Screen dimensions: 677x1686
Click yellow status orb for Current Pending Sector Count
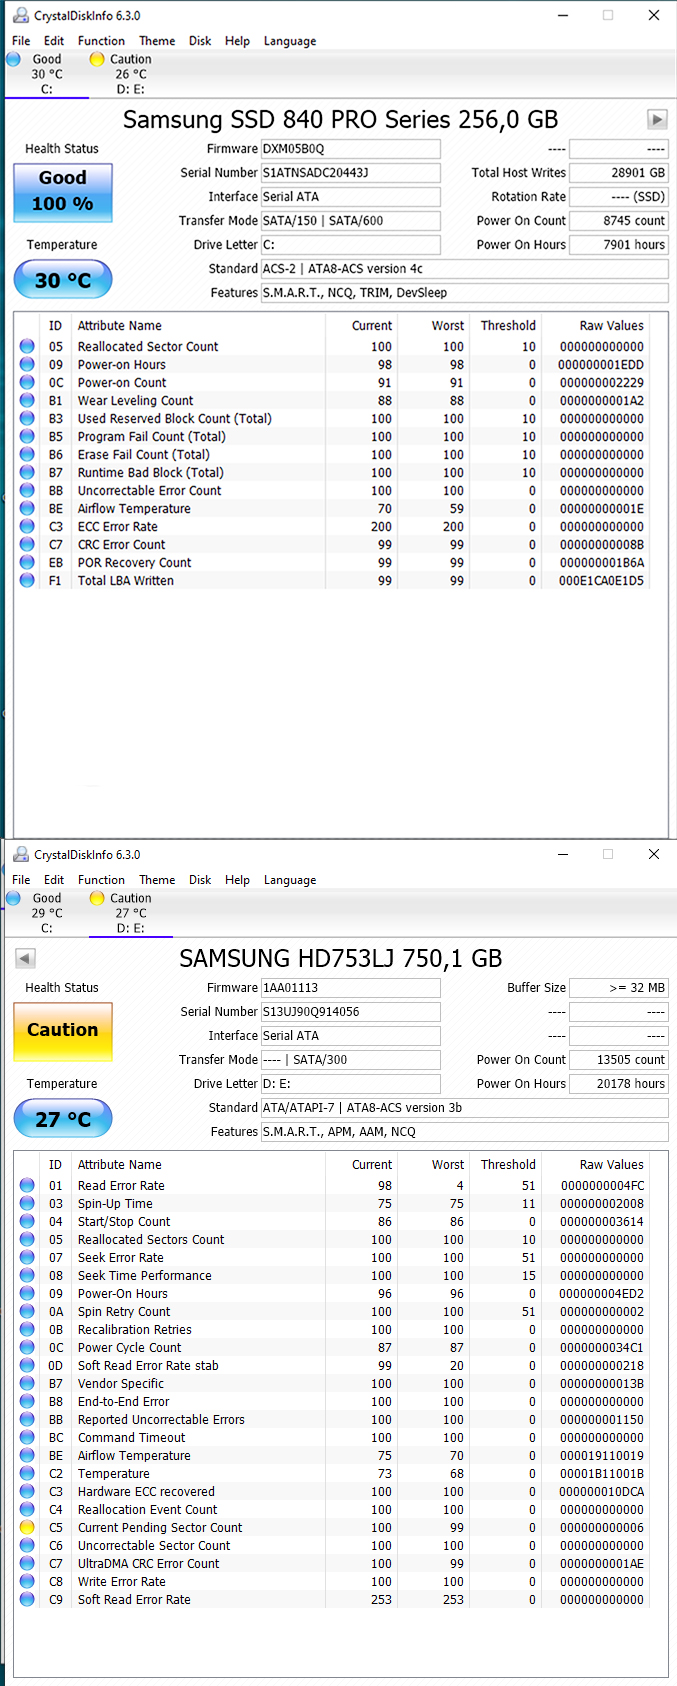27,1527
